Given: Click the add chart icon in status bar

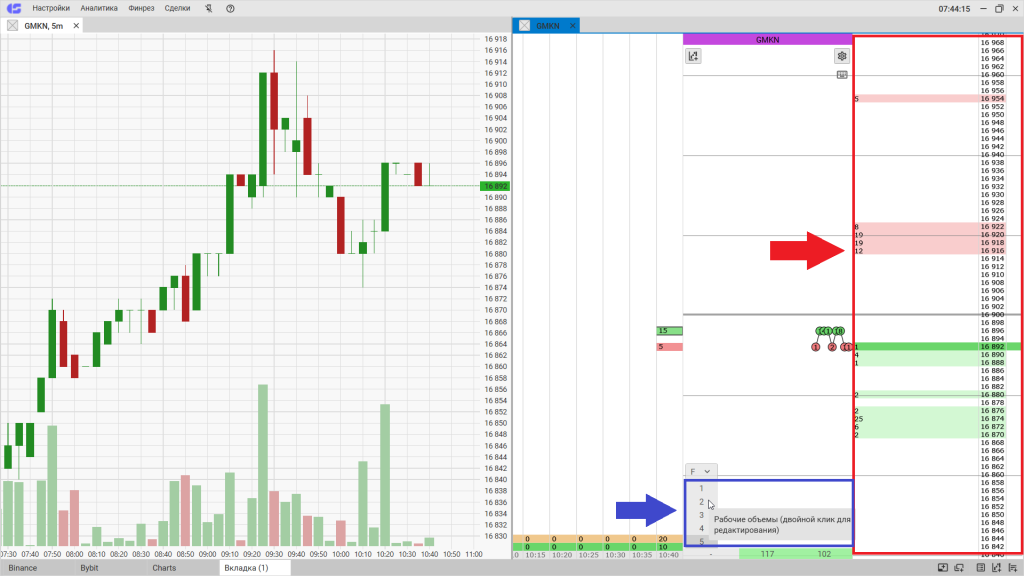Looking at the screenshot, I should [997, 568].
